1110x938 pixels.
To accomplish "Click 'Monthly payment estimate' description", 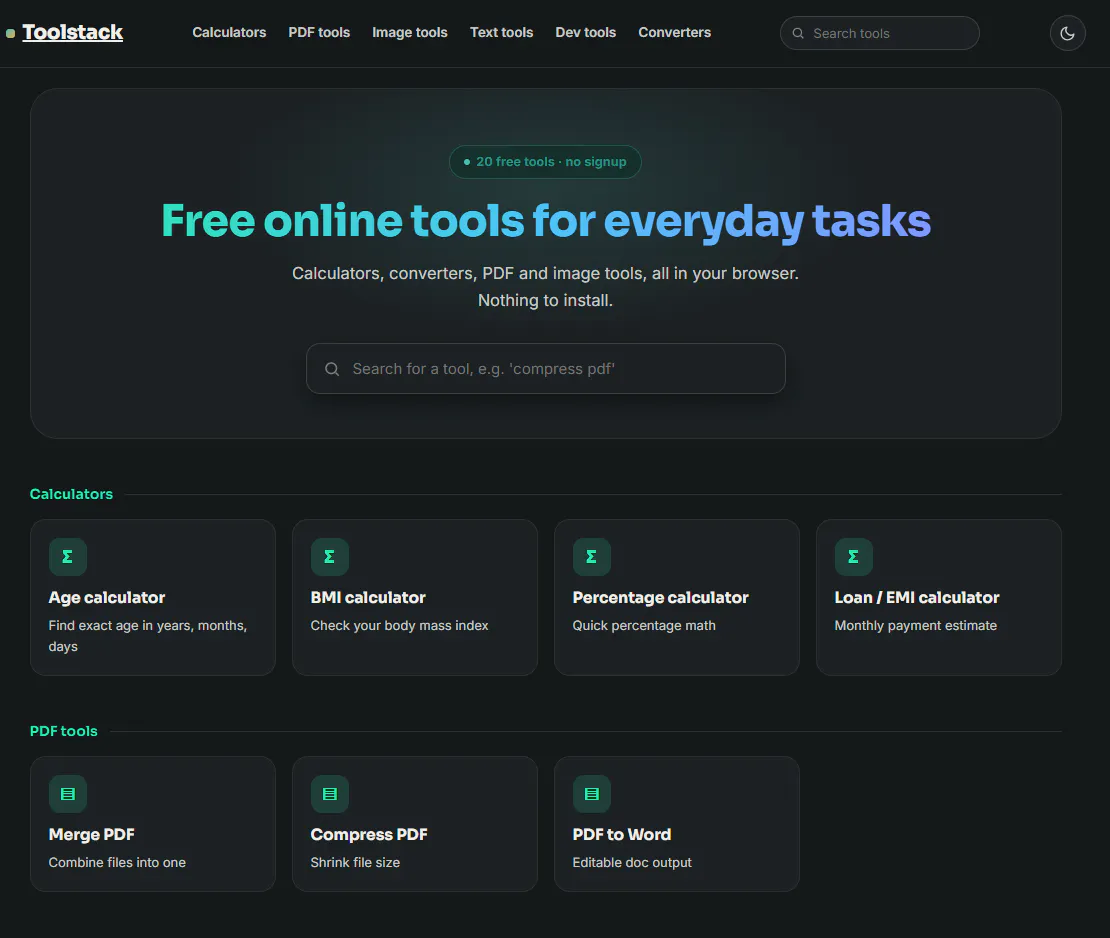I will pos(915,626).
